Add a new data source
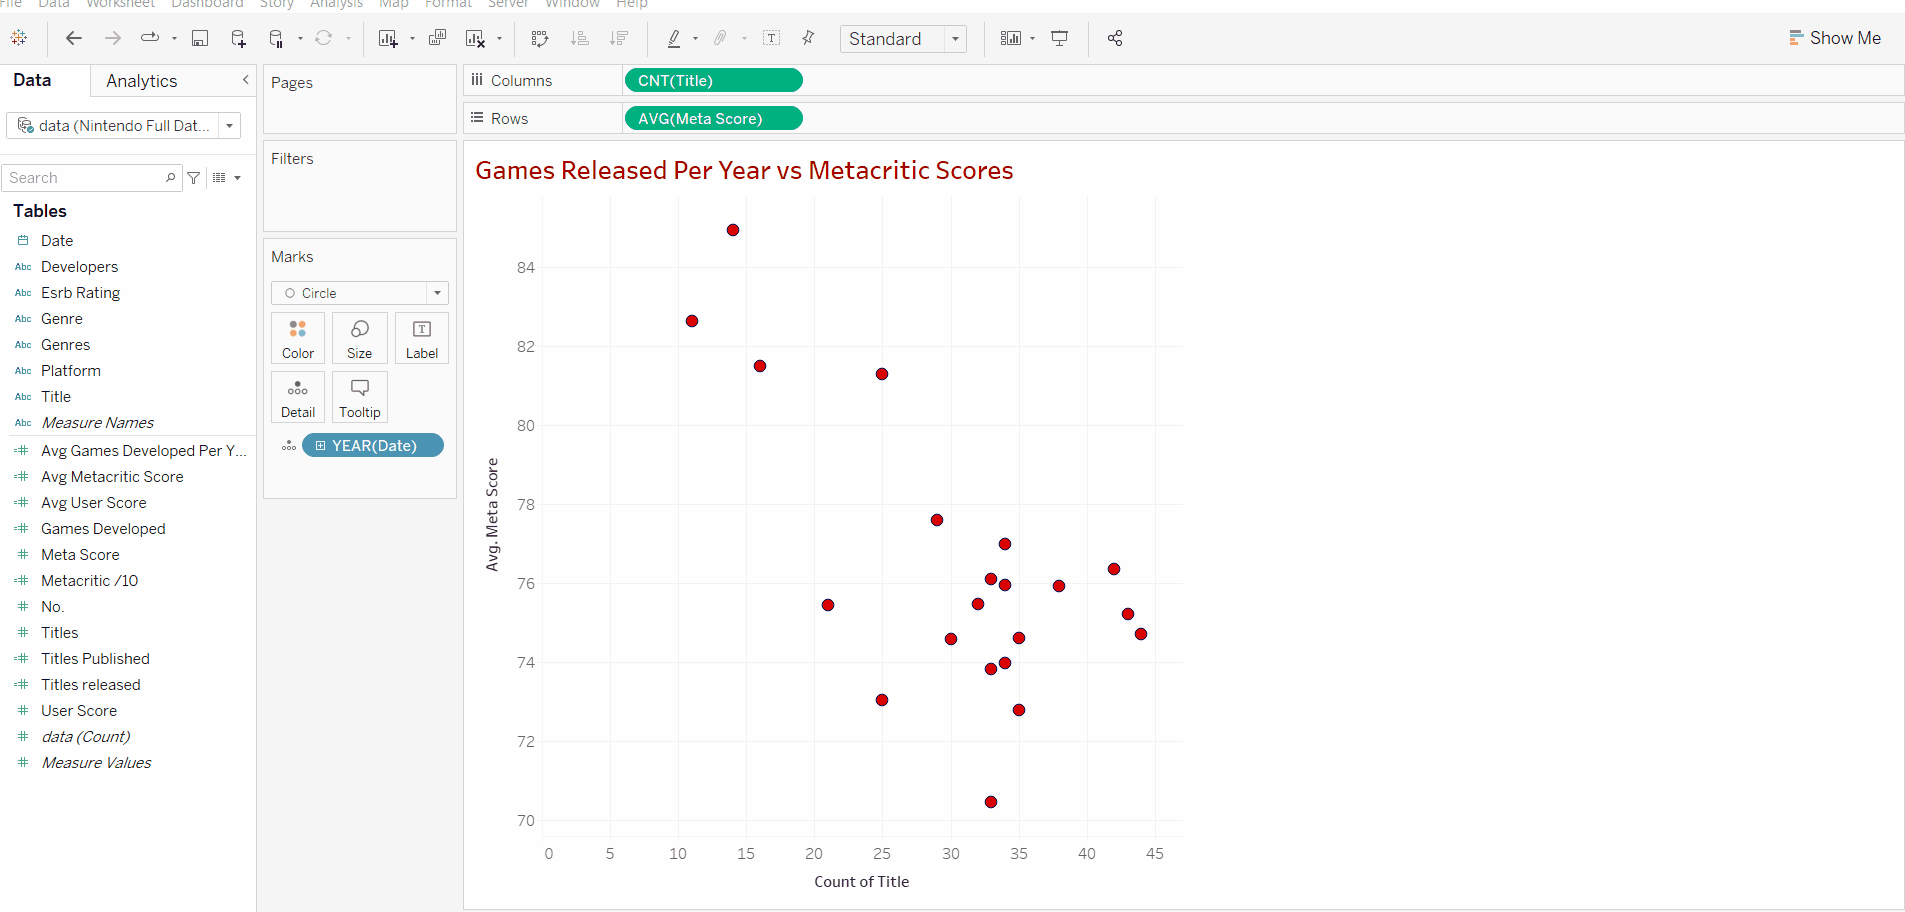 point(238,38)
